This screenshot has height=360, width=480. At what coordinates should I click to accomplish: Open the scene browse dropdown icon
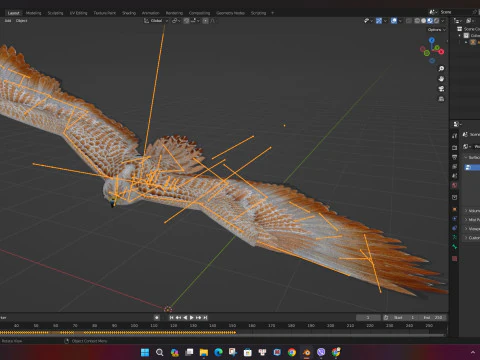[x=433, y=12]
